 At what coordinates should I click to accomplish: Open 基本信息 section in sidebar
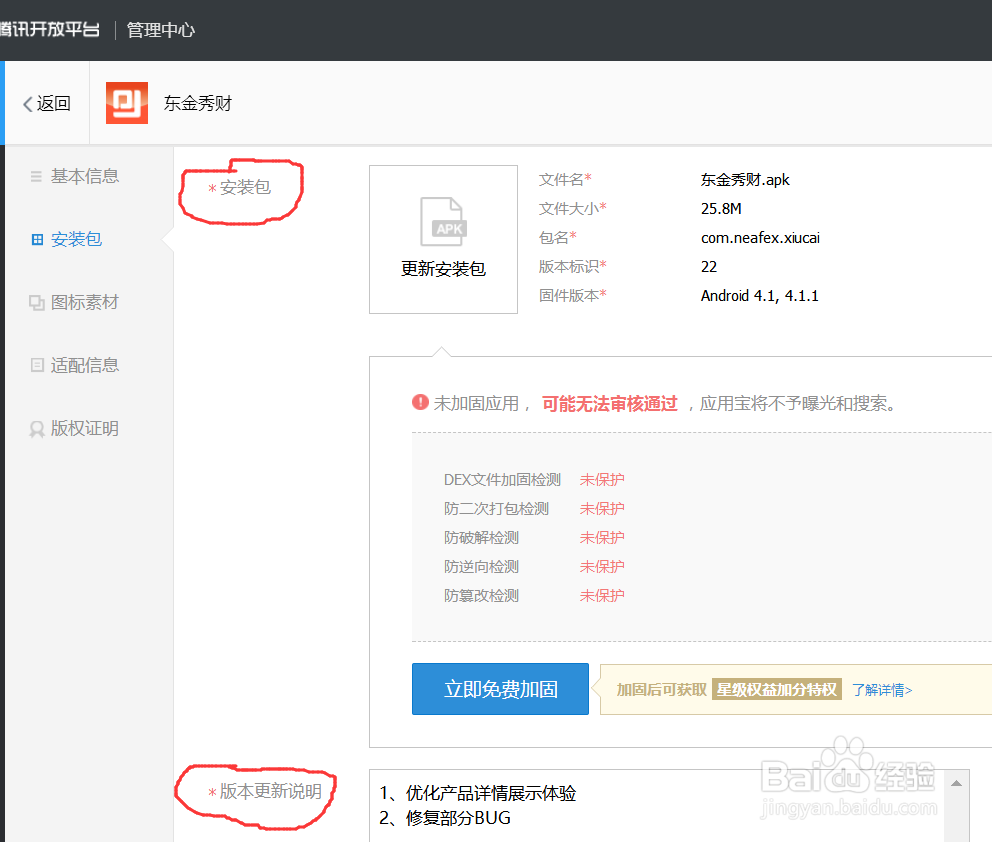click(85, 176)
